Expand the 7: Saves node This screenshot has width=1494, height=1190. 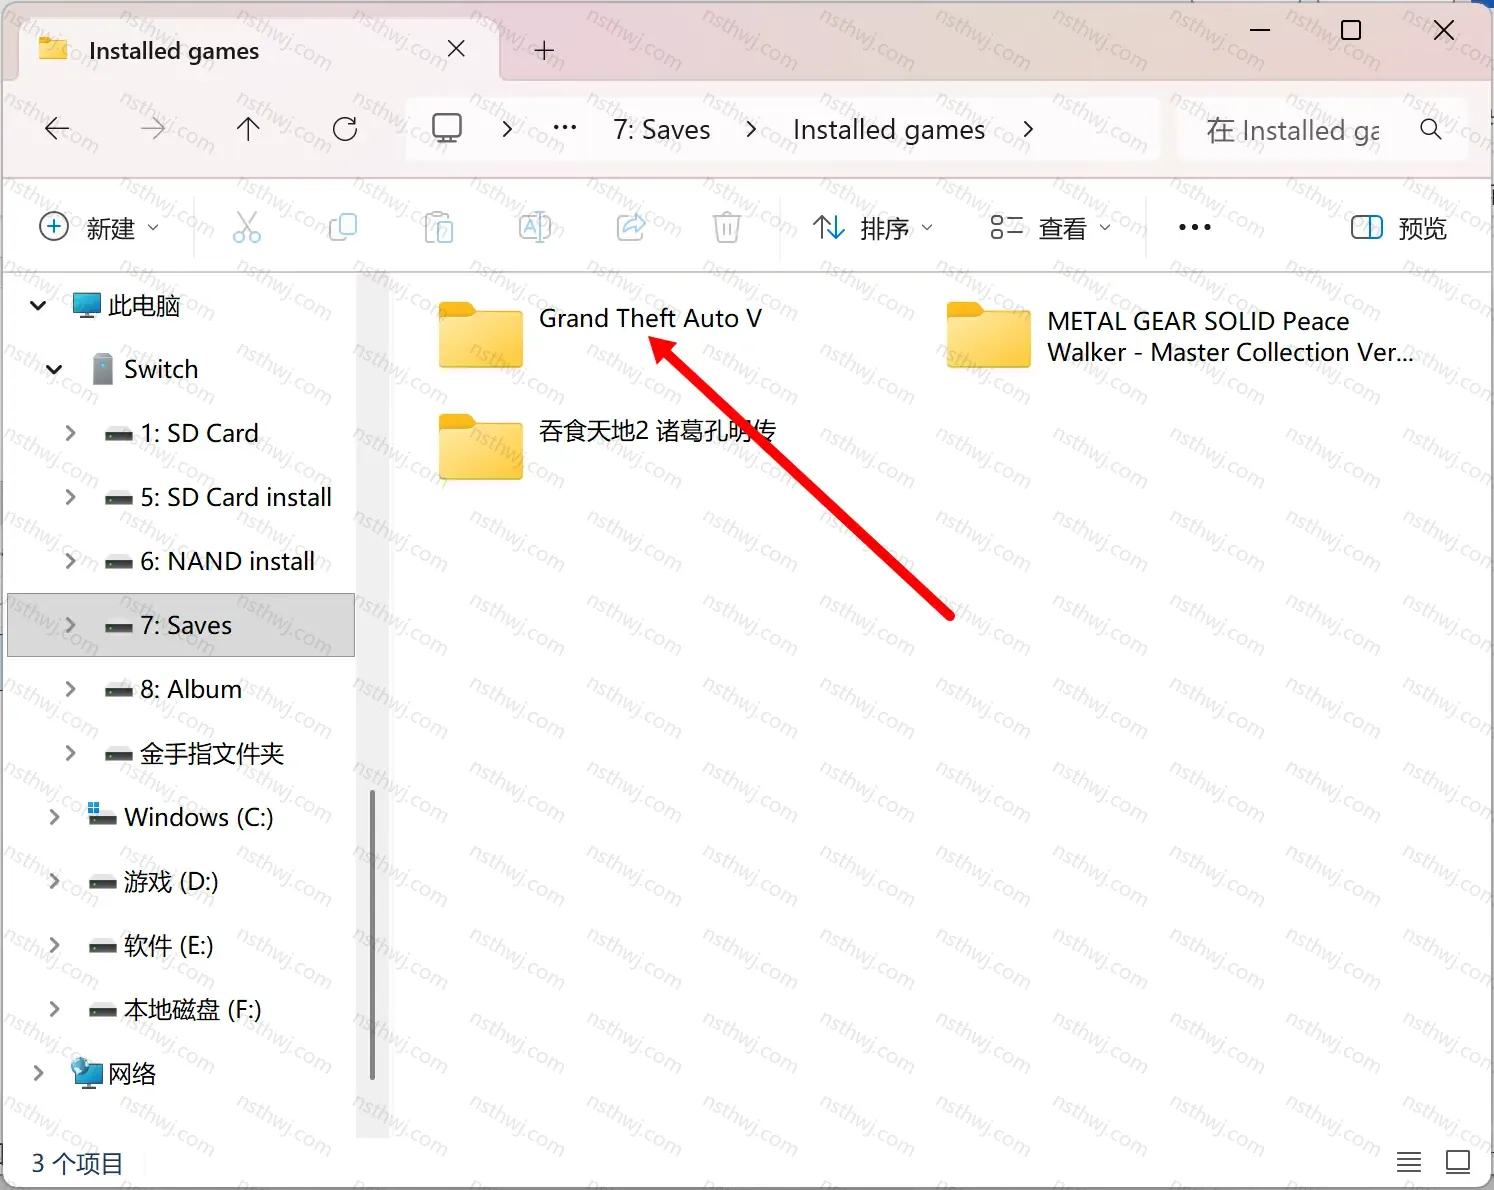tap(70, 625)
